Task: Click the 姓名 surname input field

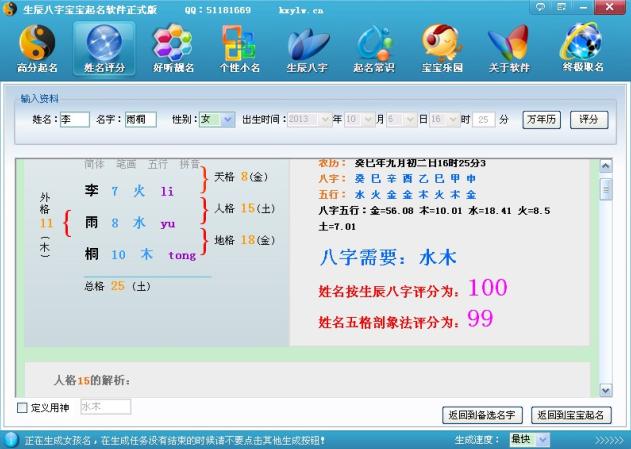Action: click(x=74, y=119)
